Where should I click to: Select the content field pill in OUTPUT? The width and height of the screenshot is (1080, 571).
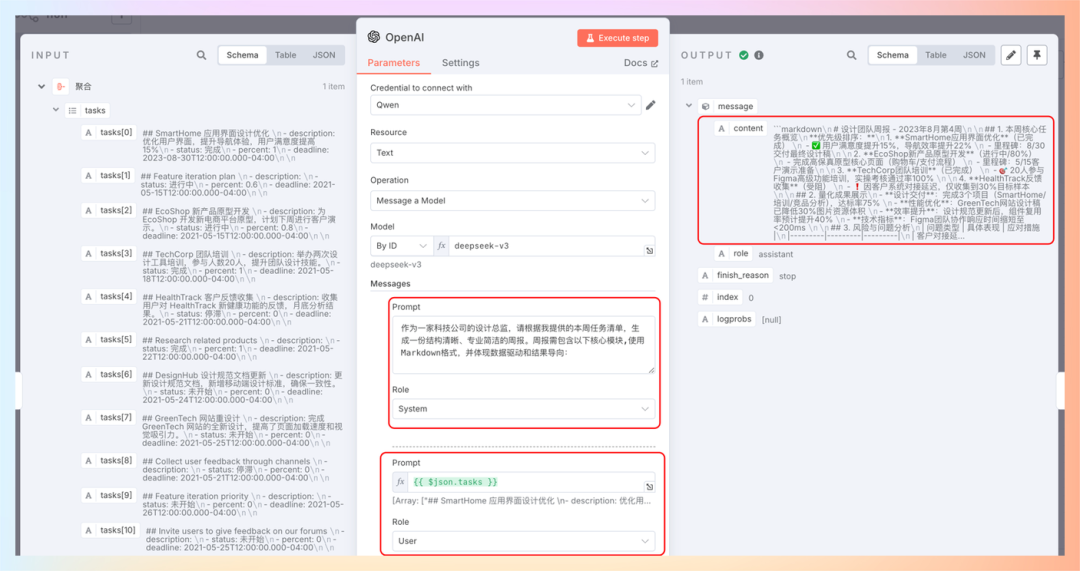740,128
